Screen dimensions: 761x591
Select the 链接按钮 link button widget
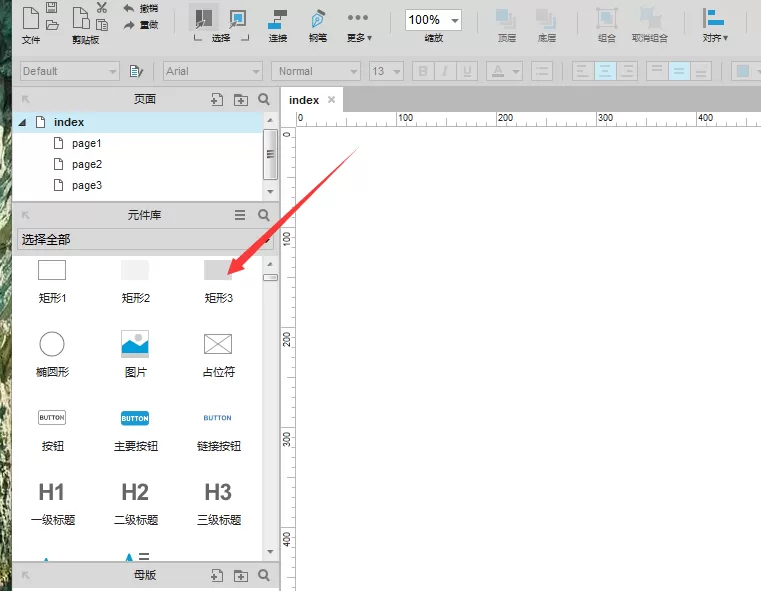pos(218,430)
